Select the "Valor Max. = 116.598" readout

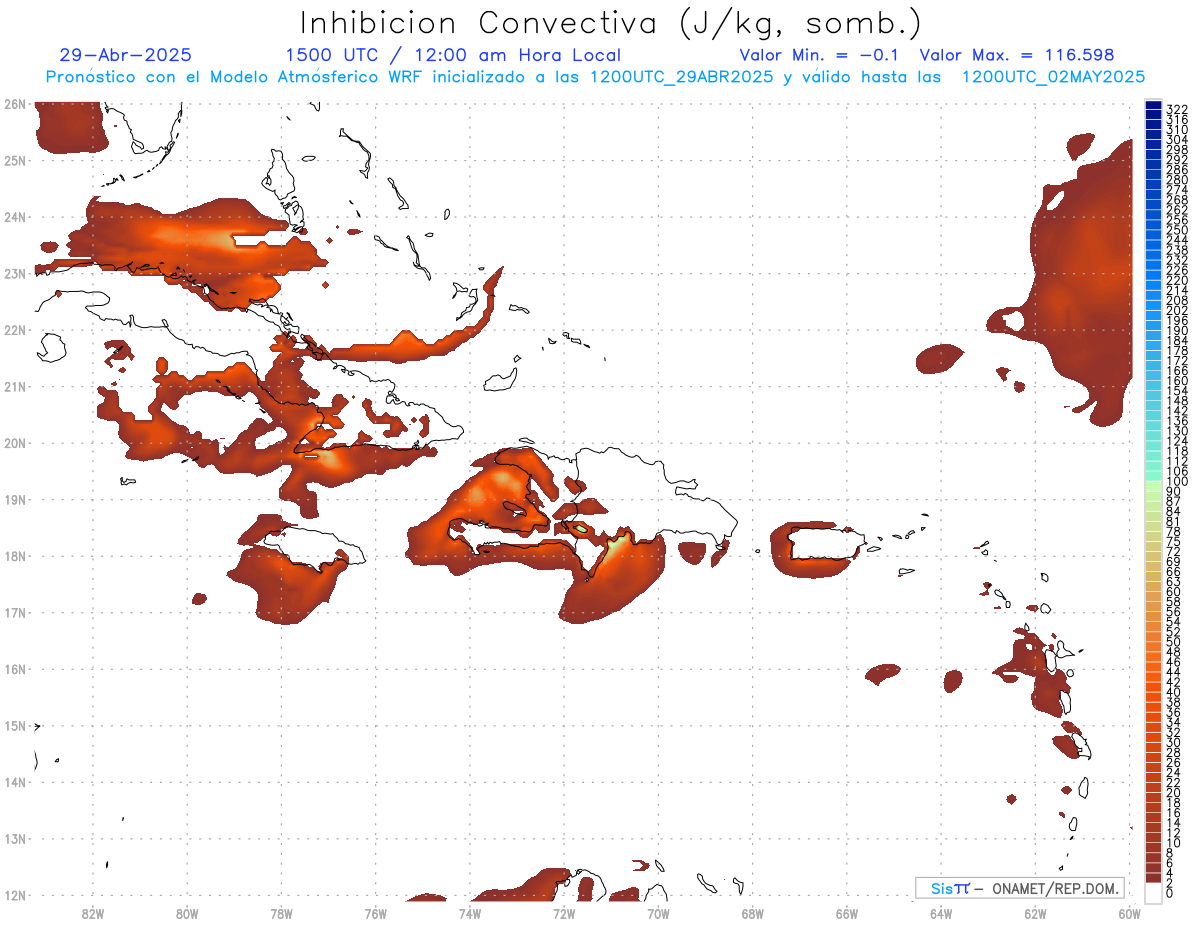coord(1016,55)
